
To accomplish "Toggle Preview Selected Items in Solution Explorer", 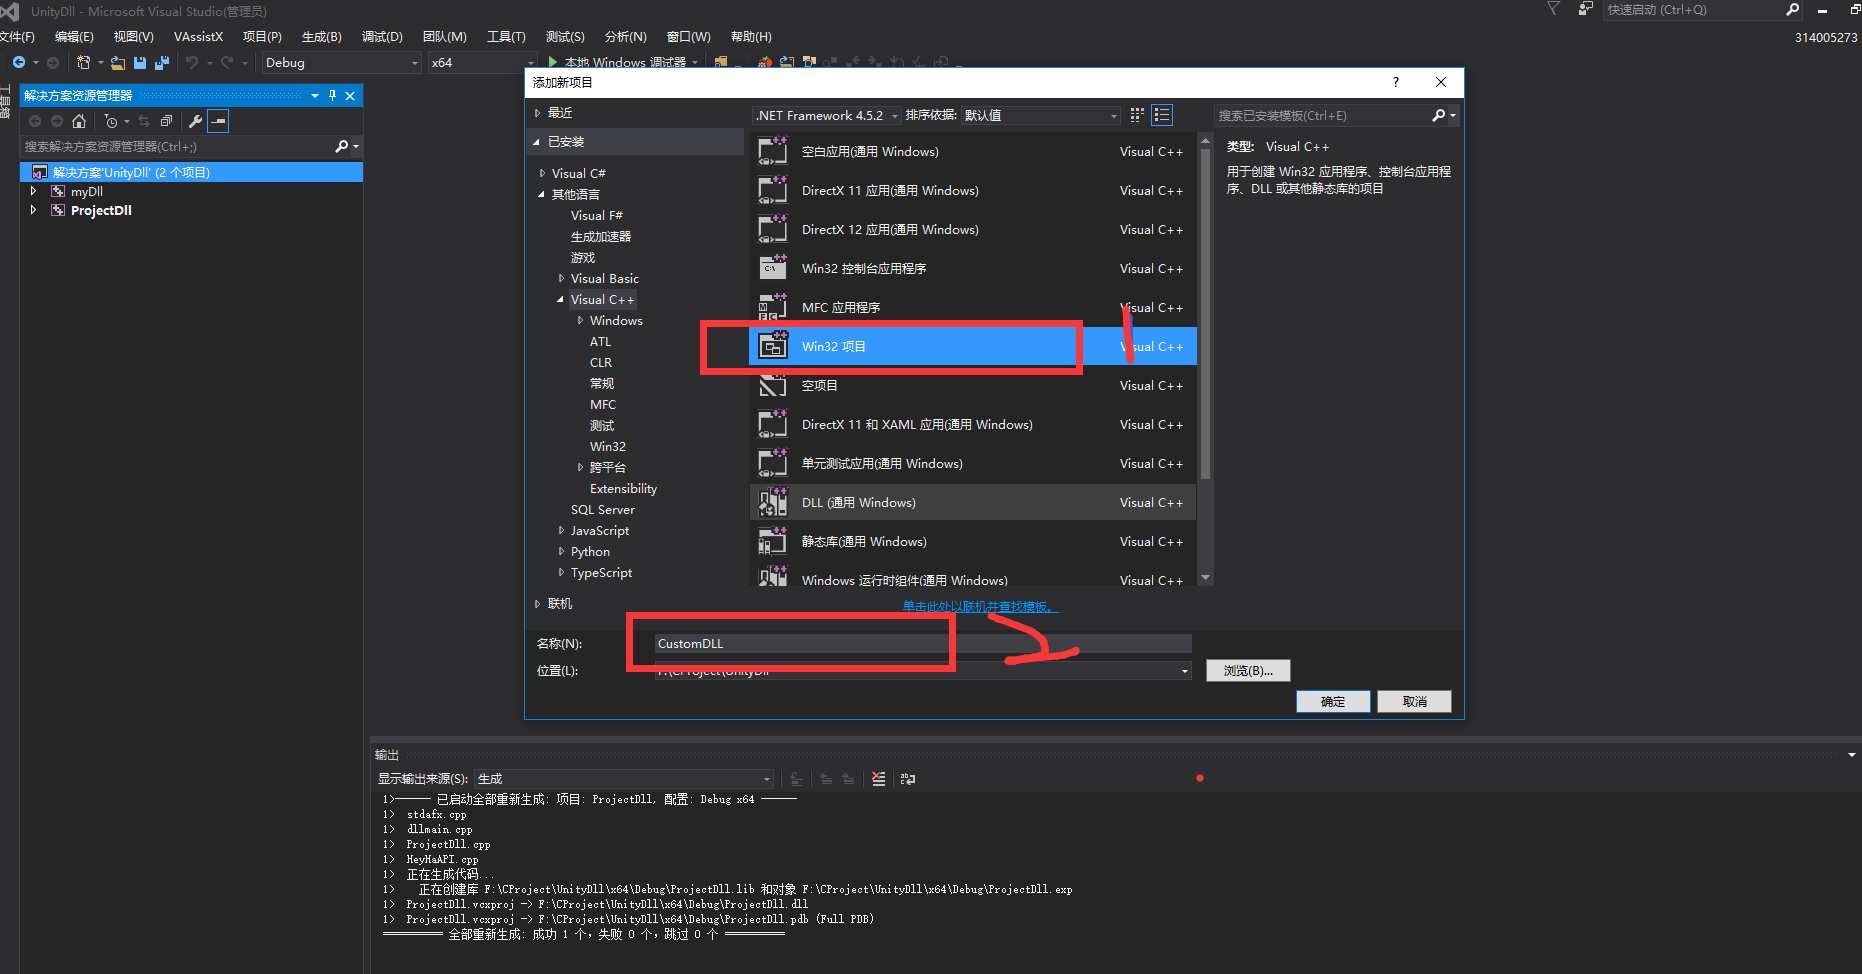I will 218,121.
